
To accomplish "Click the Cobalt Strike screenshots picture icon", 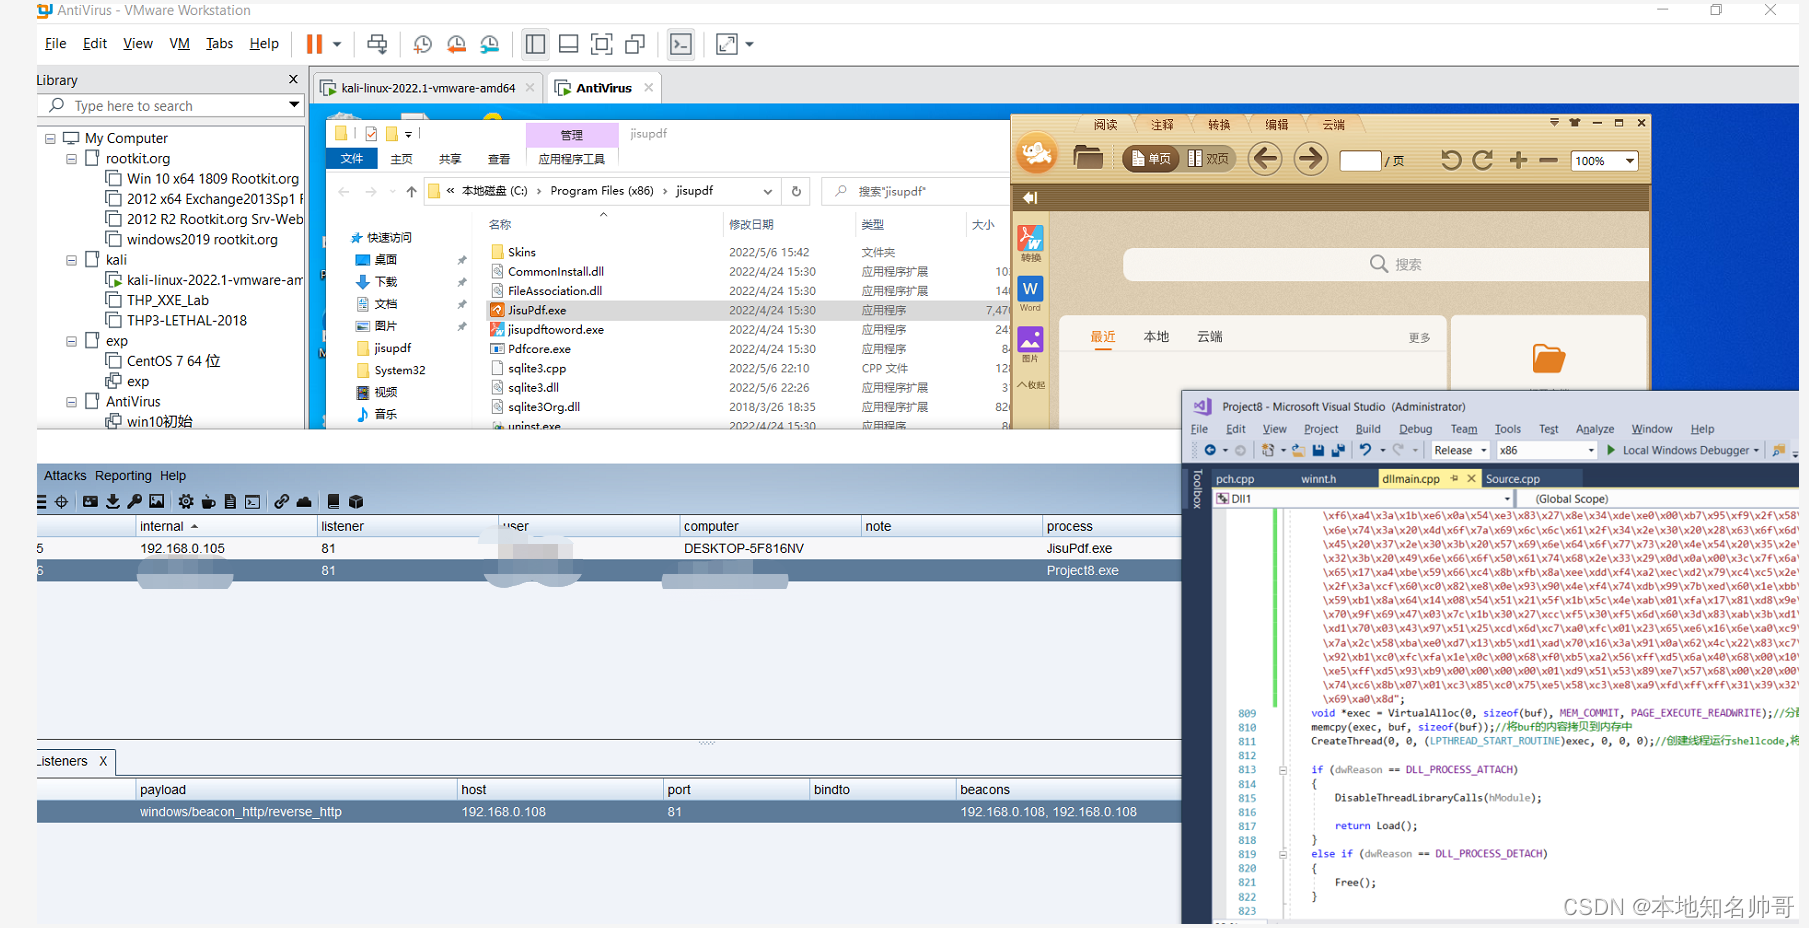I will point(157,502).
